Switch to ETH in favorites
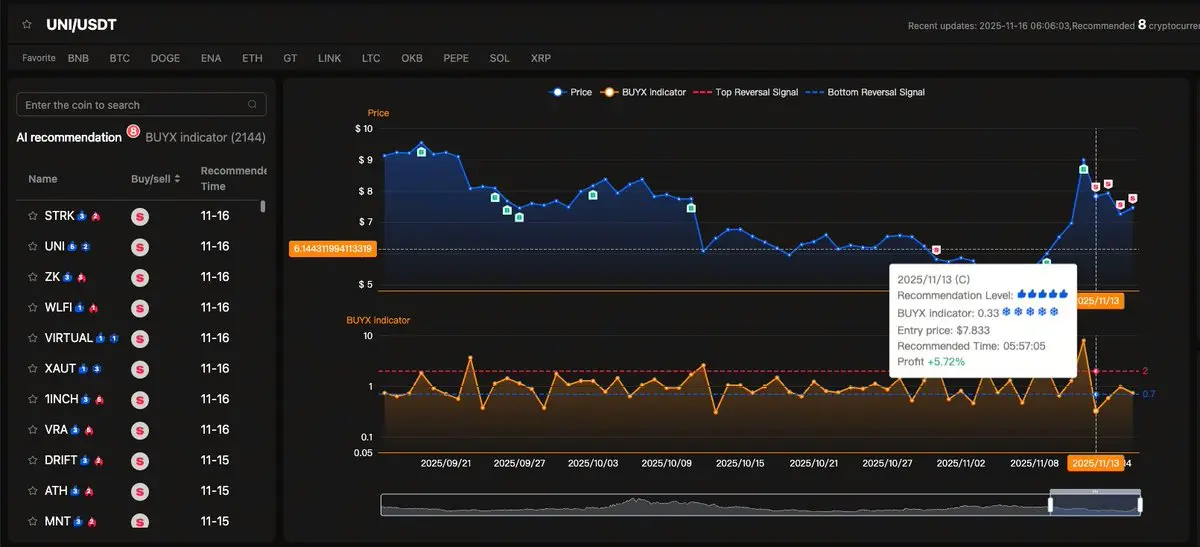Viewport: 1200px width, 547px height. tap(252, 58)
